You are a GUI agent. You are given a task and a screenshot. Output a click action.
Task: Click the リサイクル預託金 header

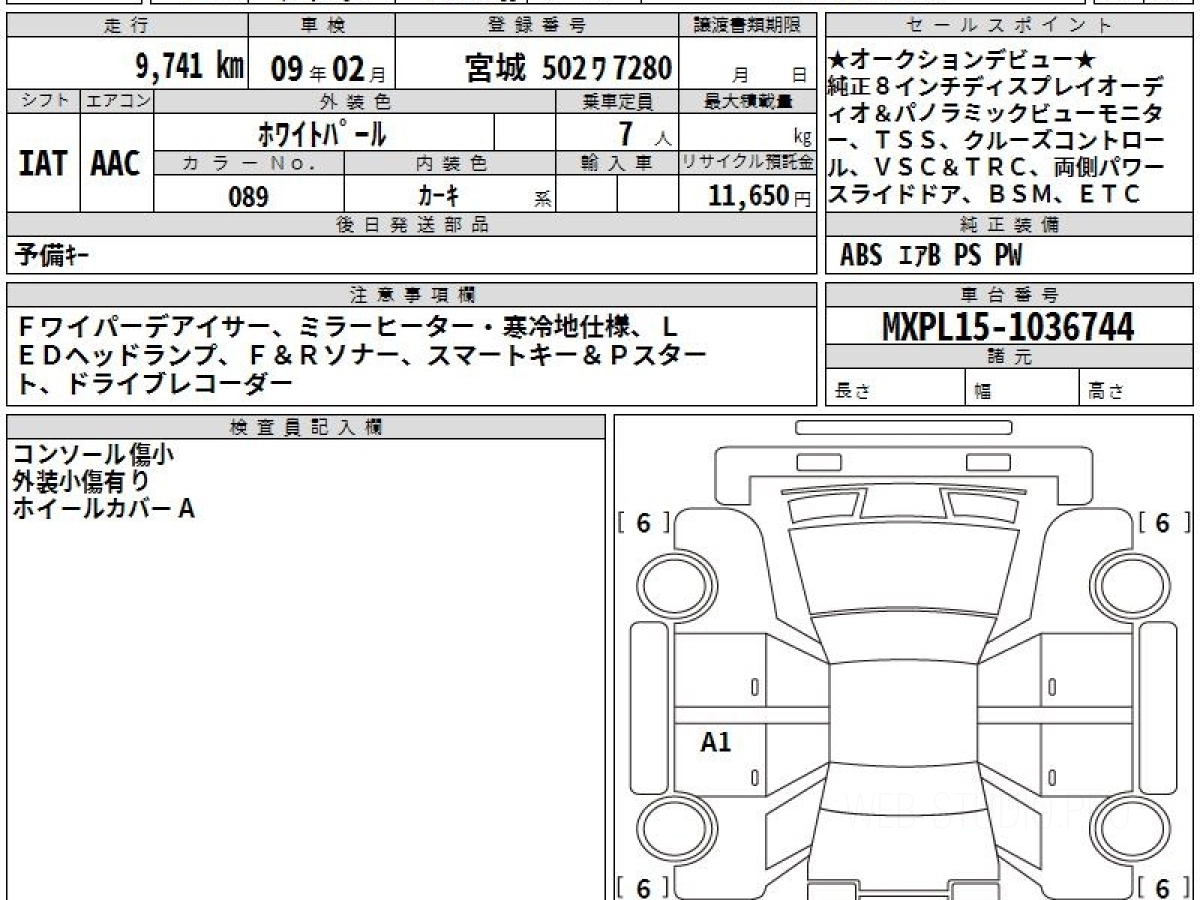coord(748,162)
